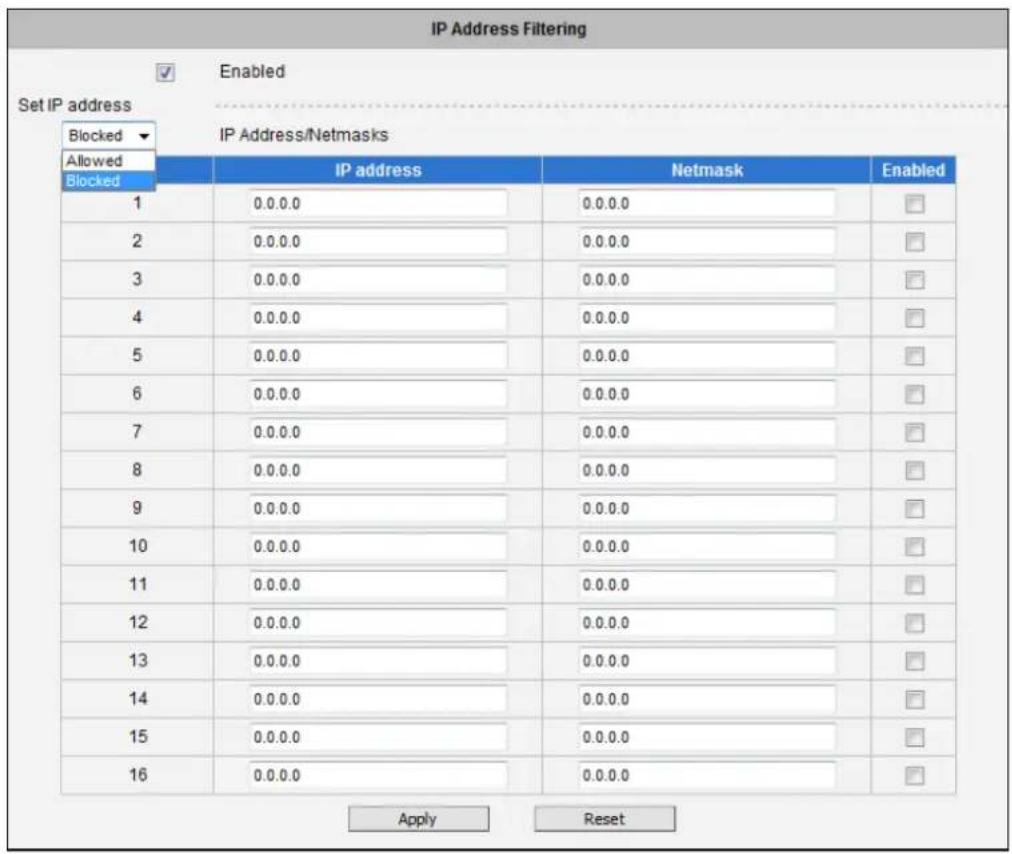Image resolution: width=1012 pixels, height=854 pixels.
Task: Tick the Enabled checkbox for row 2
Action: (x=914, y=242)
